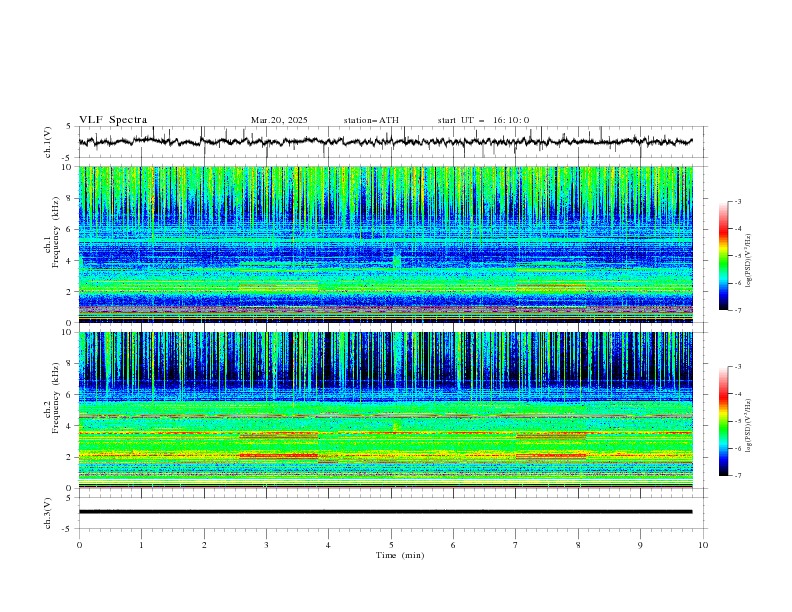Click the "VLF Spectra" title text
Image resolution: width=792 pixels, height=612 pixels.
113,120
